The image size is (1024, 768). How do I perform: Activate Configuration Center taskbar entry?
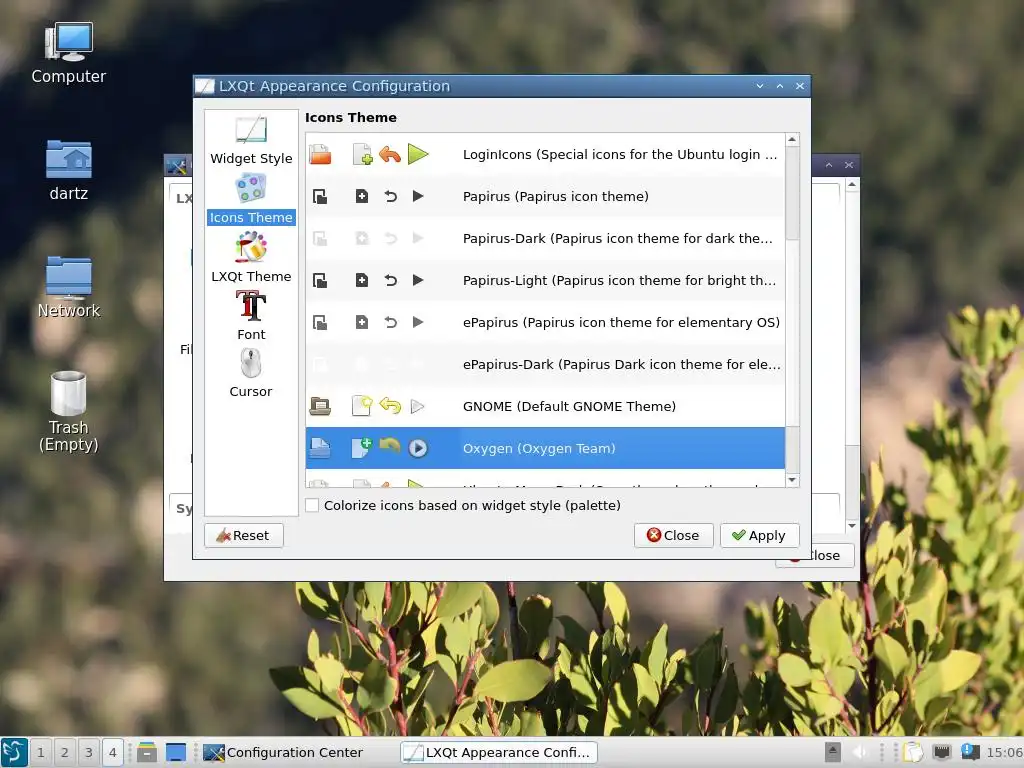coord(298,752)
